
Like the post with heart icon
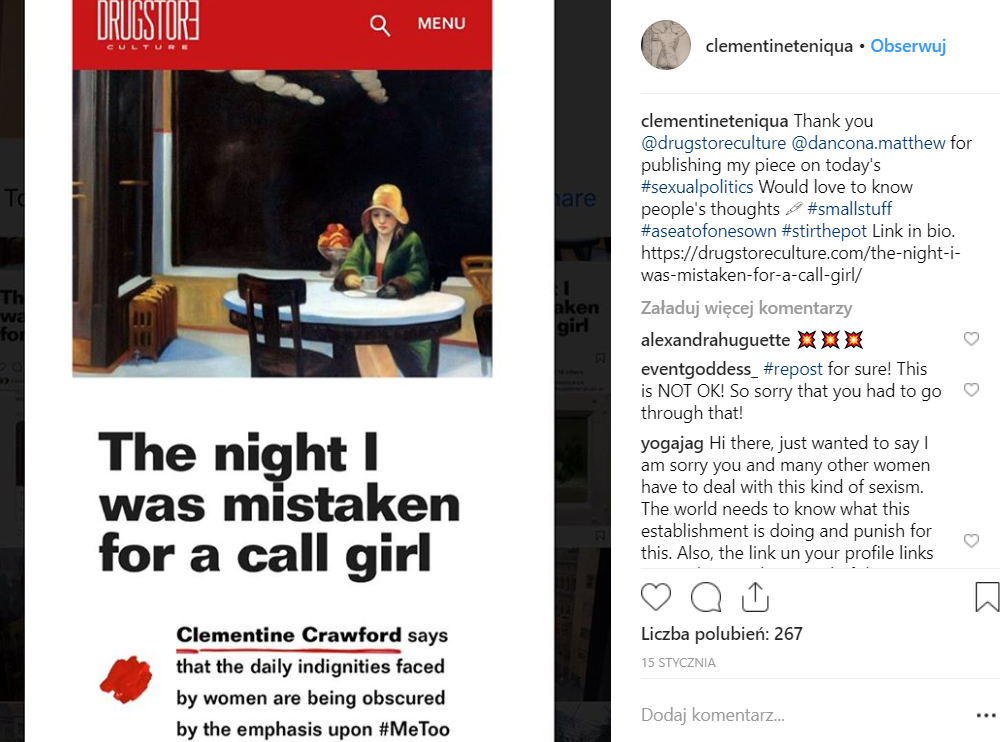(656, 597)
